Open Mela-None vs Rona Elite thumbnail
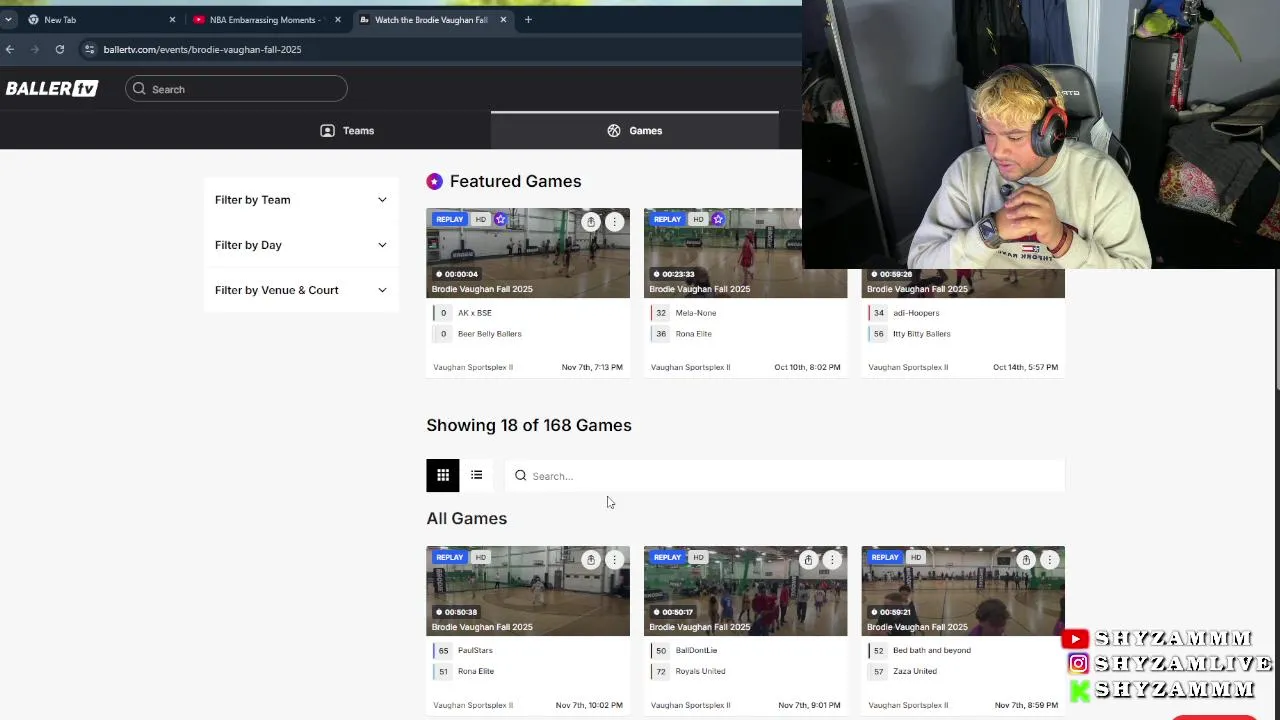Screen dimensions: 1280x720 745,253
